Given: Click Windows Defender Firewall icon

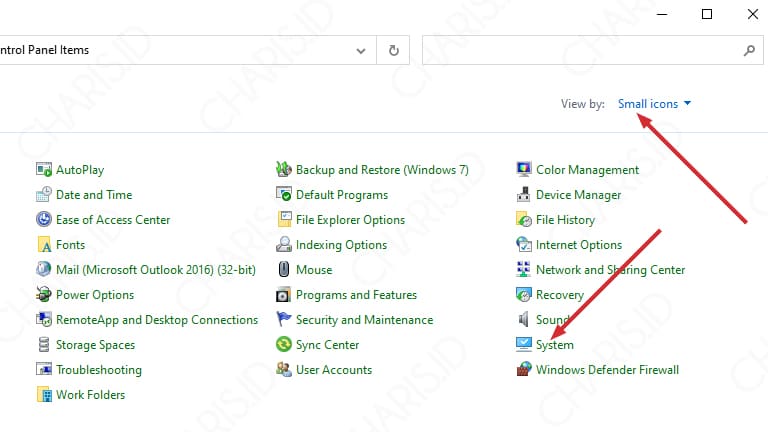Looking at the screenshot, I should coord(524,370).
